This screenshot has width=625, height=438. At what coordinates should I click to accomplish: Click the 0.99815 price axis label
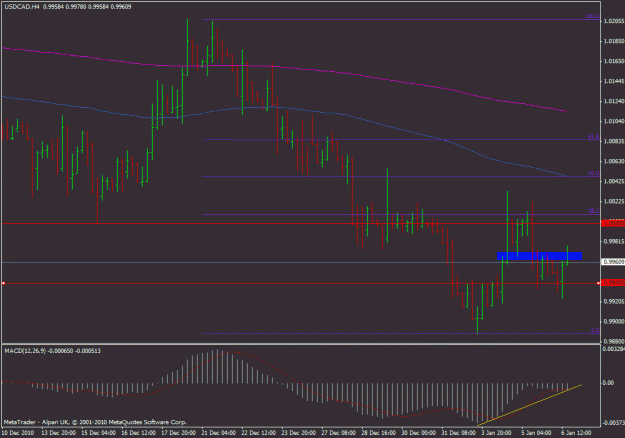(x=614, y=241)
